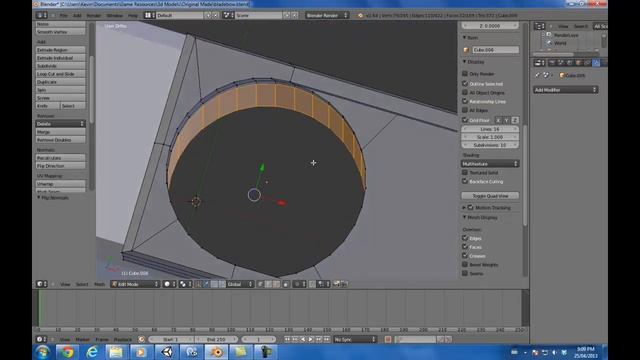This screenshot has height=360, width=640.
Task: Click the Loop Cut and Slide button
Action: click(x=60, y=74)
